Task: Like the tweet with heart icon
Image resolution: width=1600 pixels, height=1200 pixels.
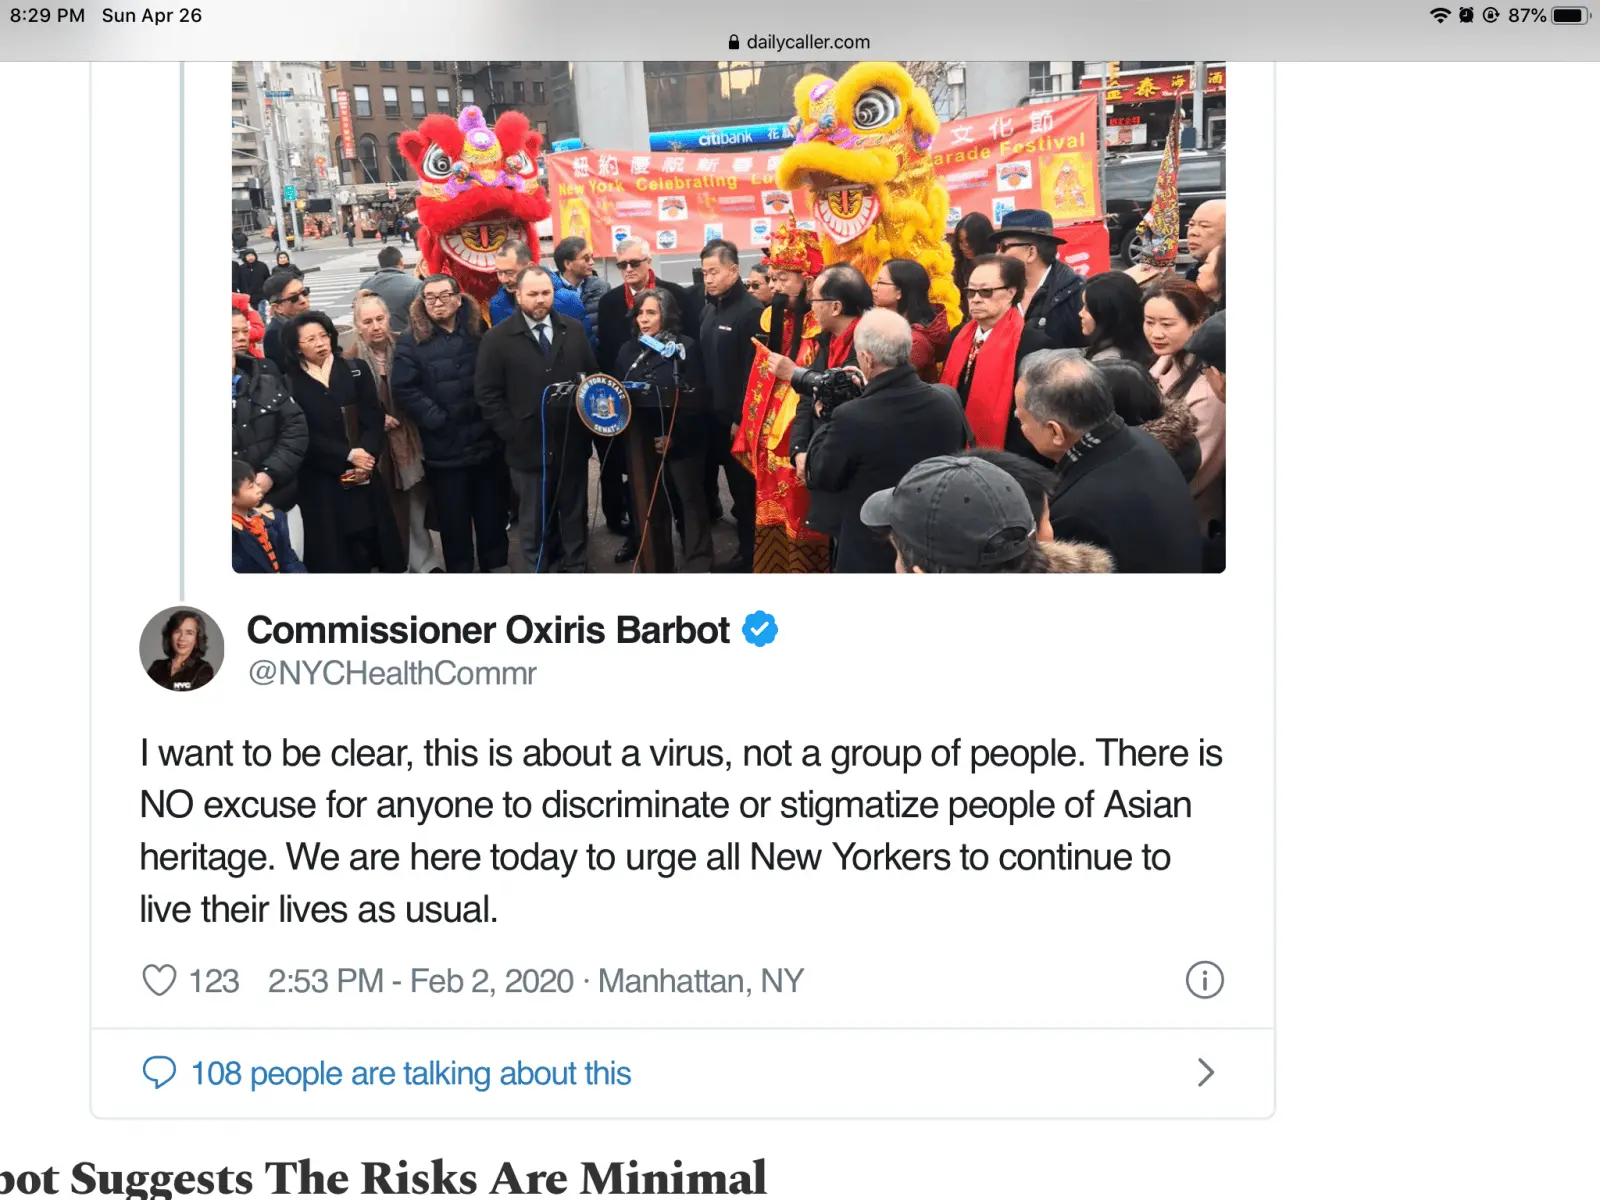Action: click(159, 980)
